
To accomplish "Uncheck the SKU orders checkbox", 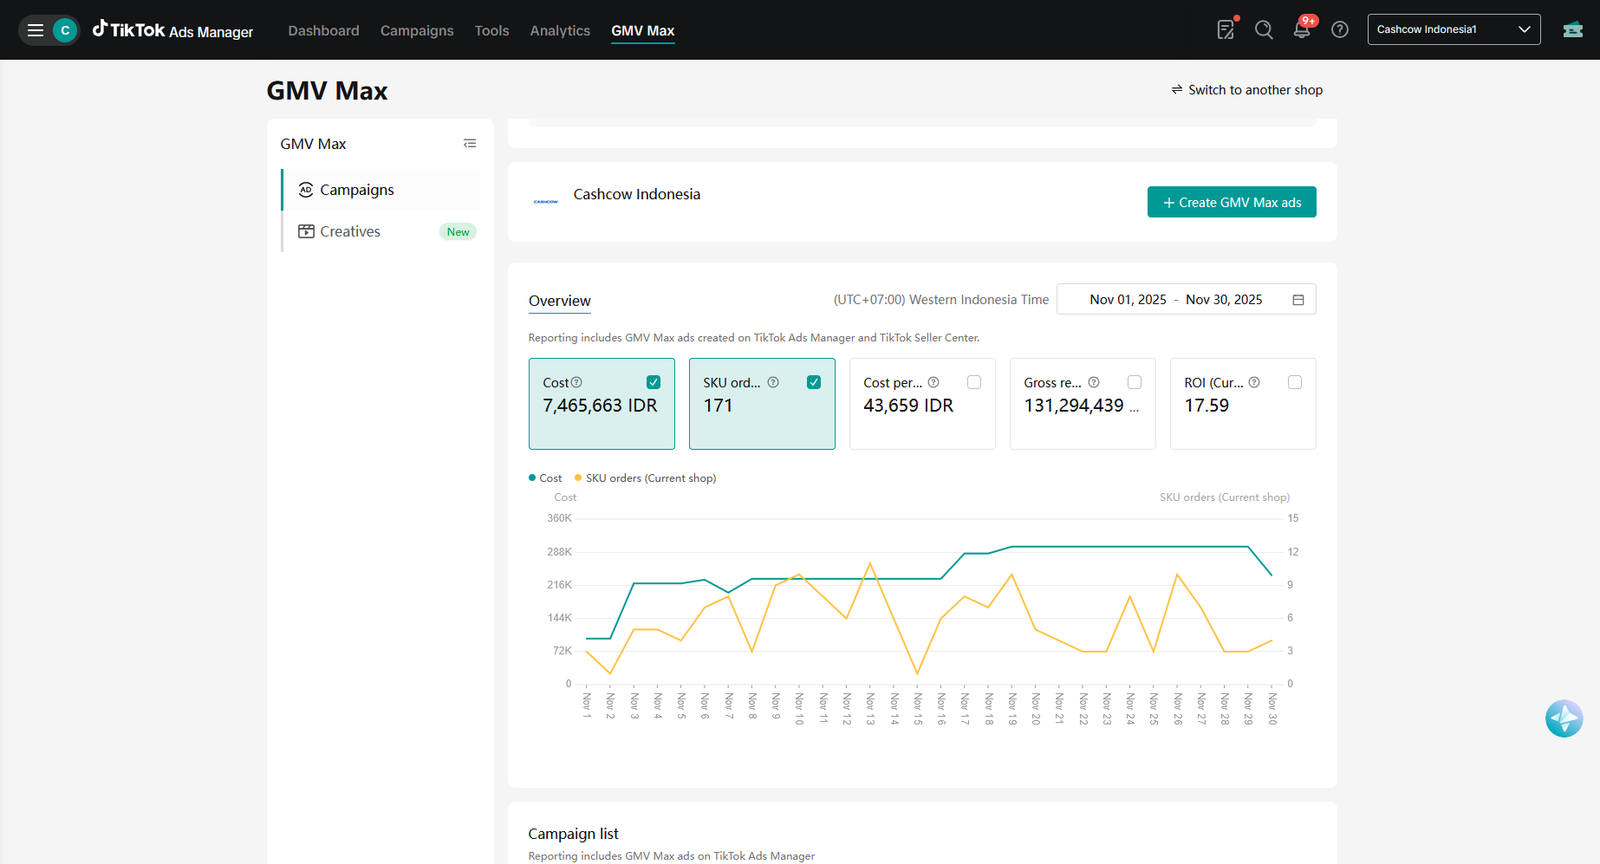I will 814,382.
